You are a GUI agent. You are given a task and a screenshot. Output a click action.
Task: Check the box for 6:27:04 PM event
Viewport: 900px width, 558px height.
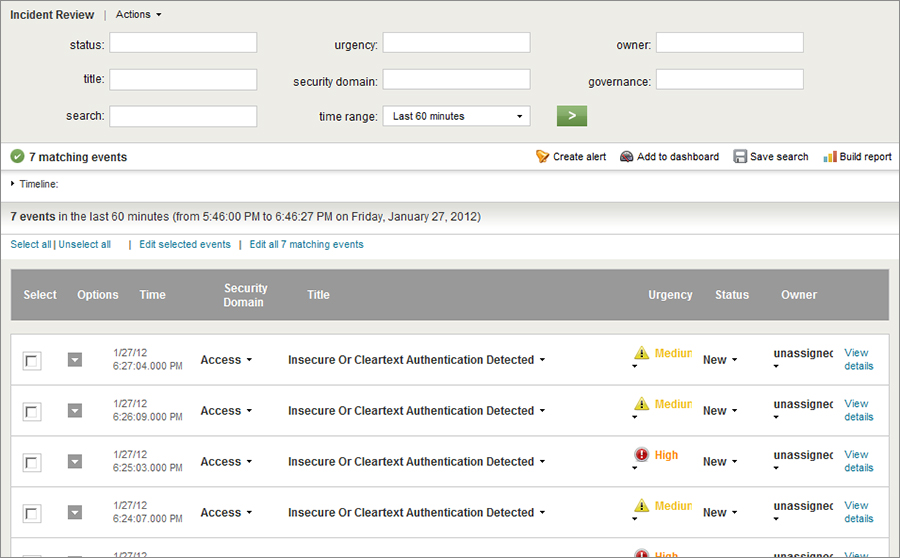tap(32, 361)
